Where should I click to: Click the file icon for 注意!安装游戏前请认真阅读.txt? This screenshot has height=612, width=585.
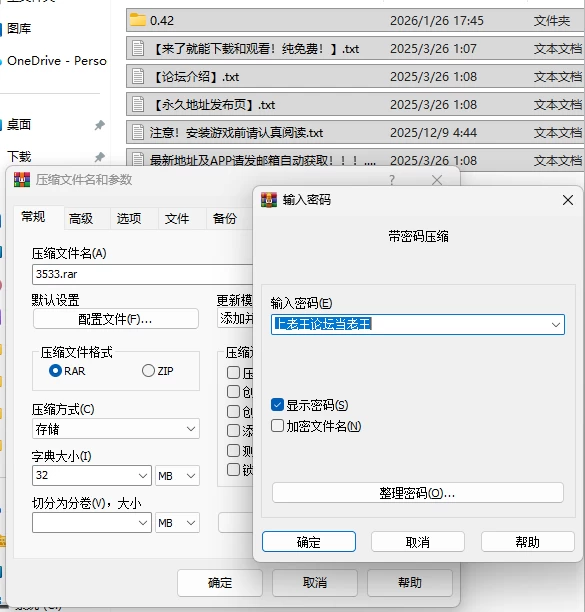click(x=138, y=132)
